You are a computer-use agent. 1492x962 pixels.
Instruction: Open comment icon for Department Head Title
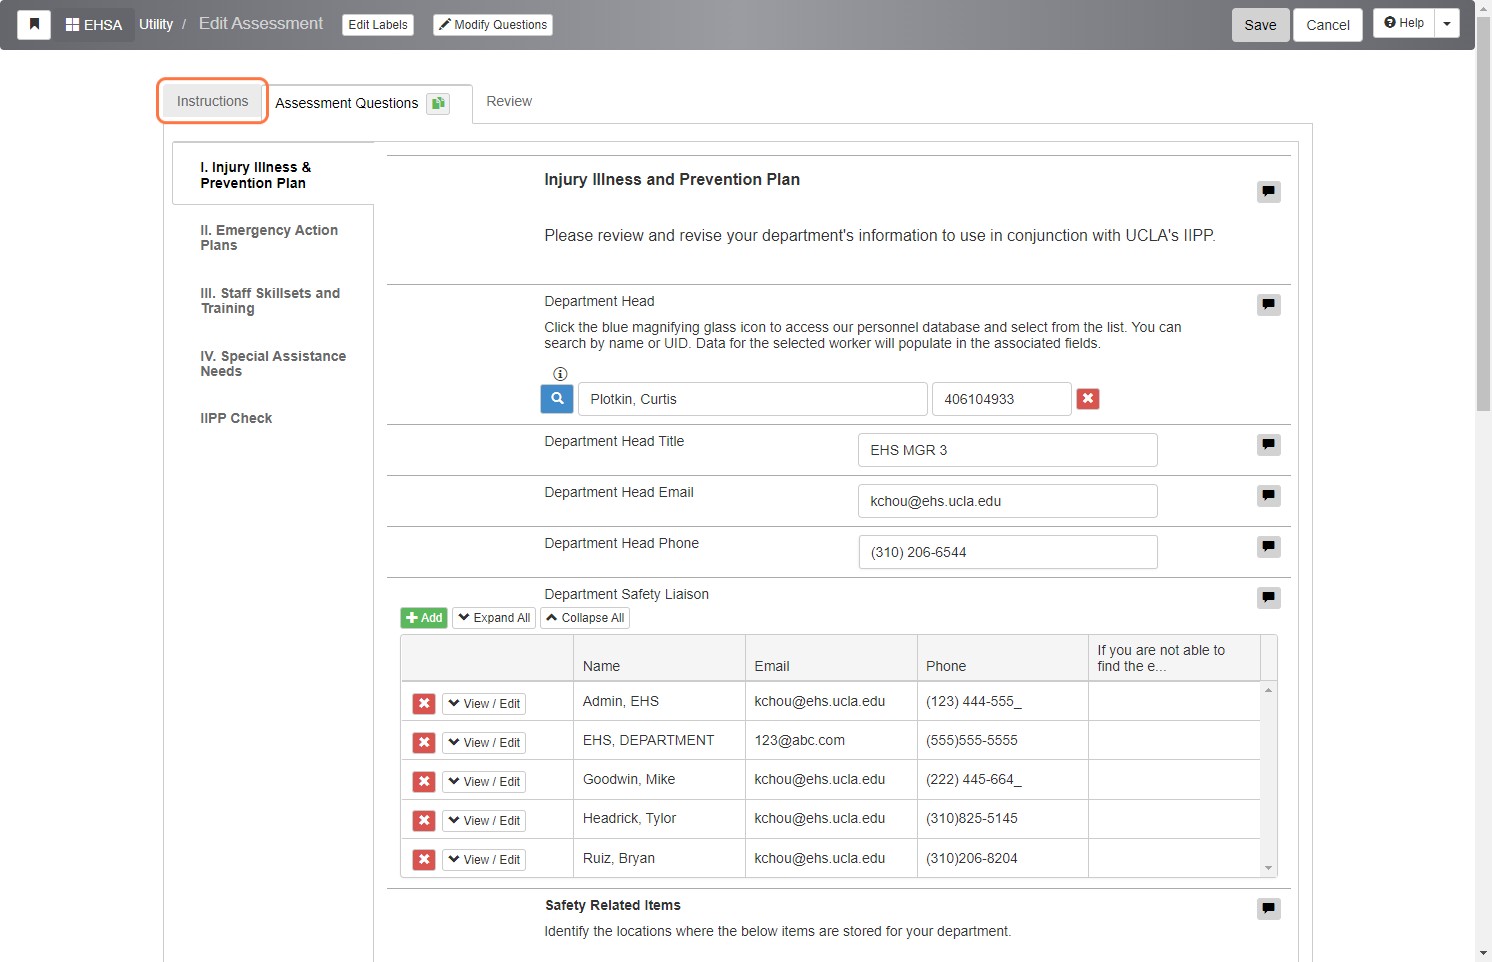[1269, 445]
